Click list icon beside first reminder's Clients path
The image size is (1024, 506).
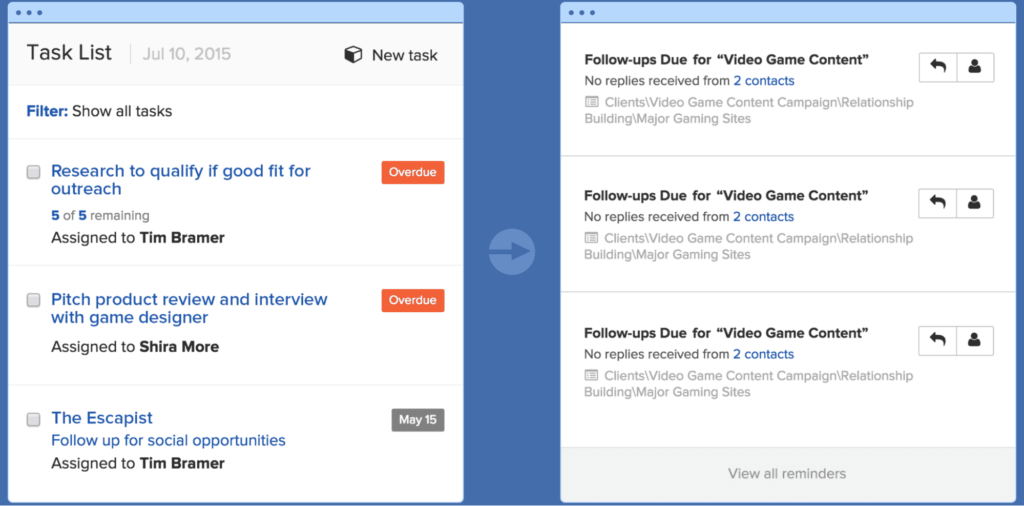pos(591,102)
